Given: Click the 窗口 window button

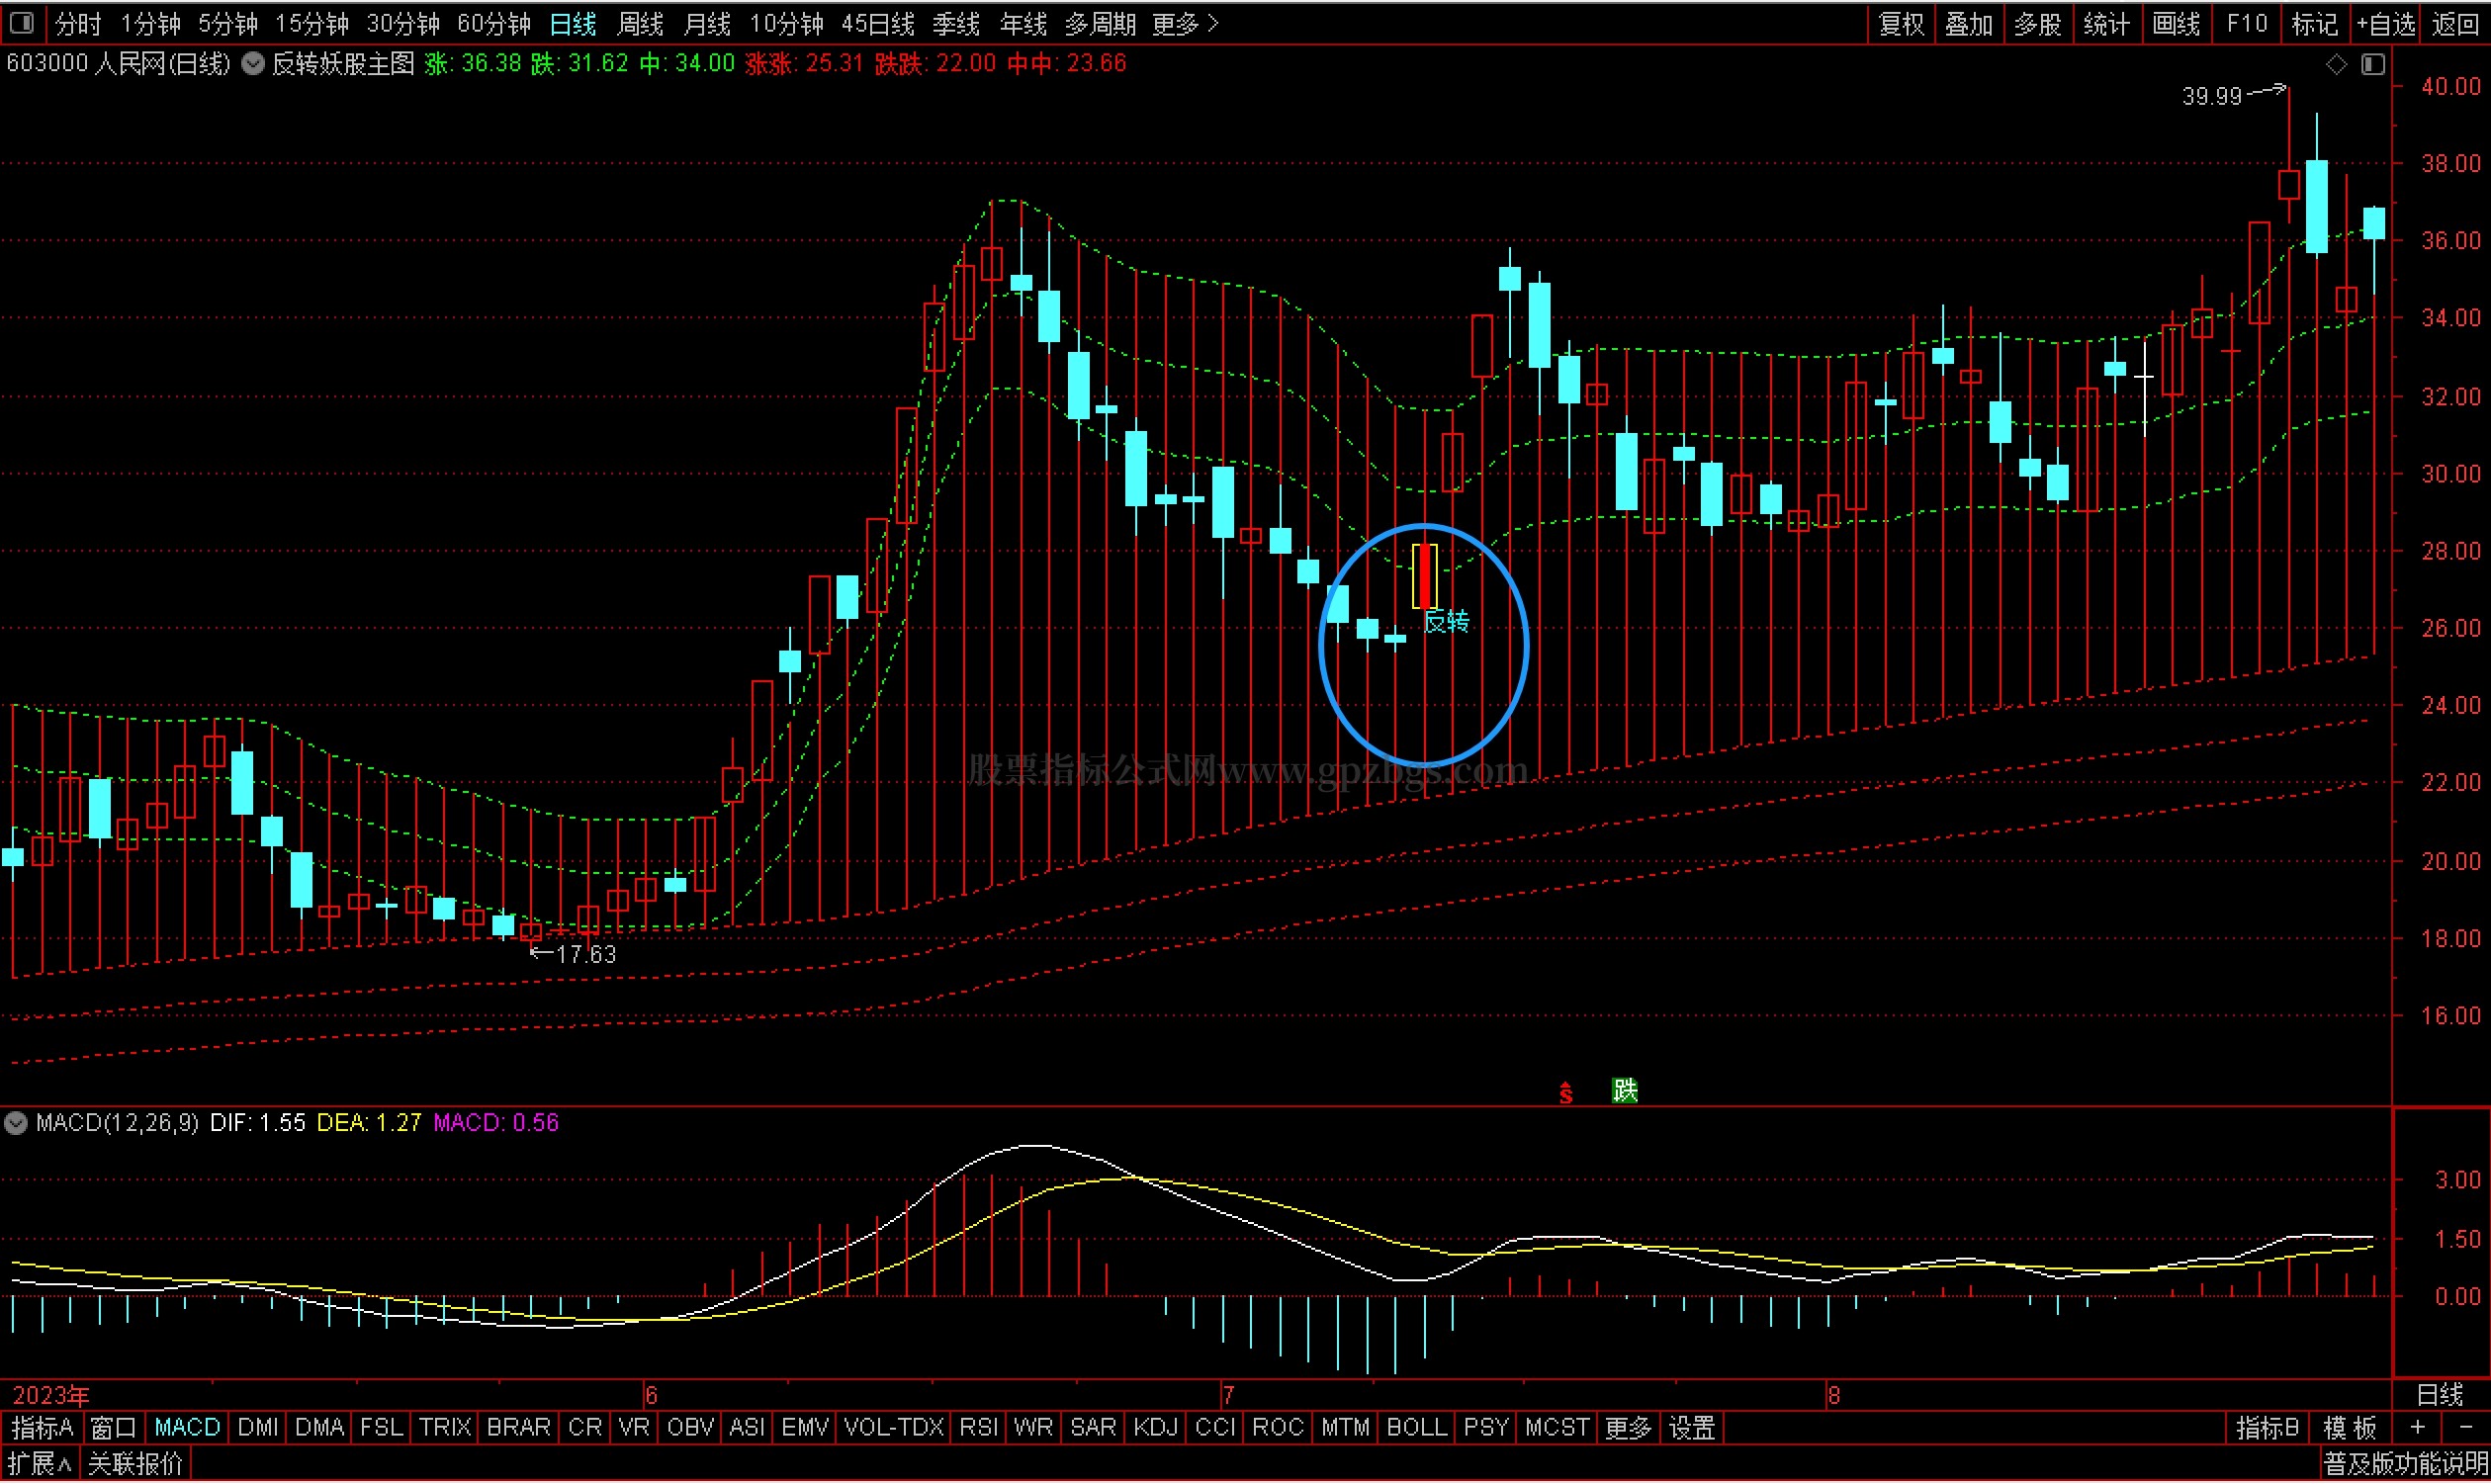Looking at the screenshot, I should pos(113,1429).
